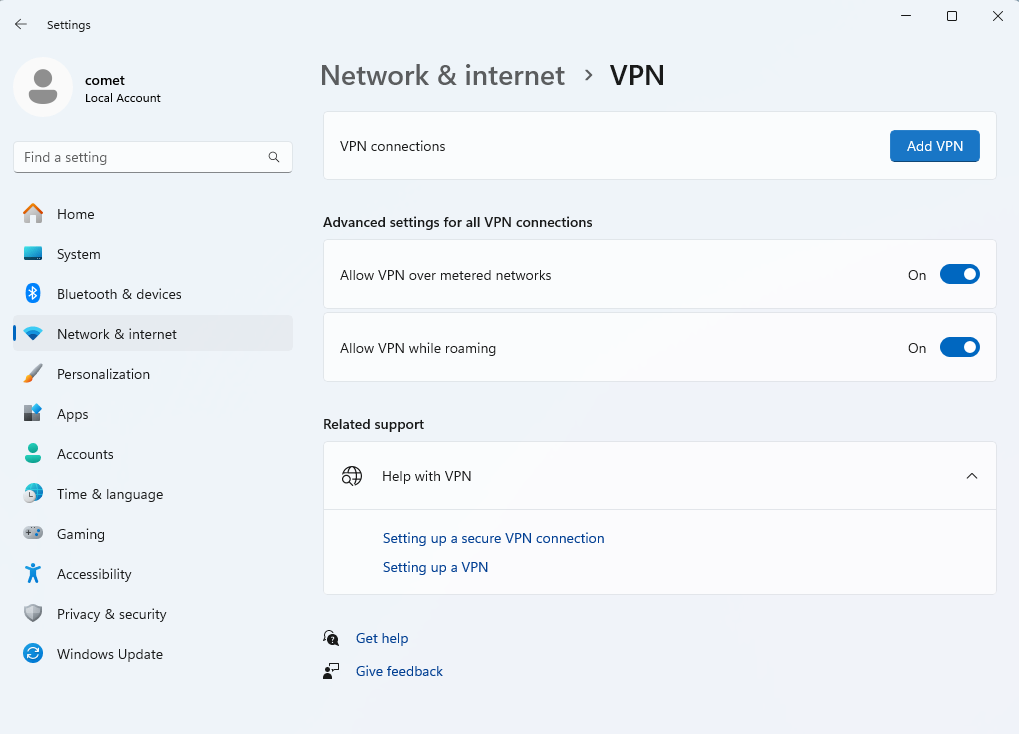This screenshot has height=734, width=1019.
Task: Click the breadcrumb chevron before VPN
Action: [x=588, y=75]
